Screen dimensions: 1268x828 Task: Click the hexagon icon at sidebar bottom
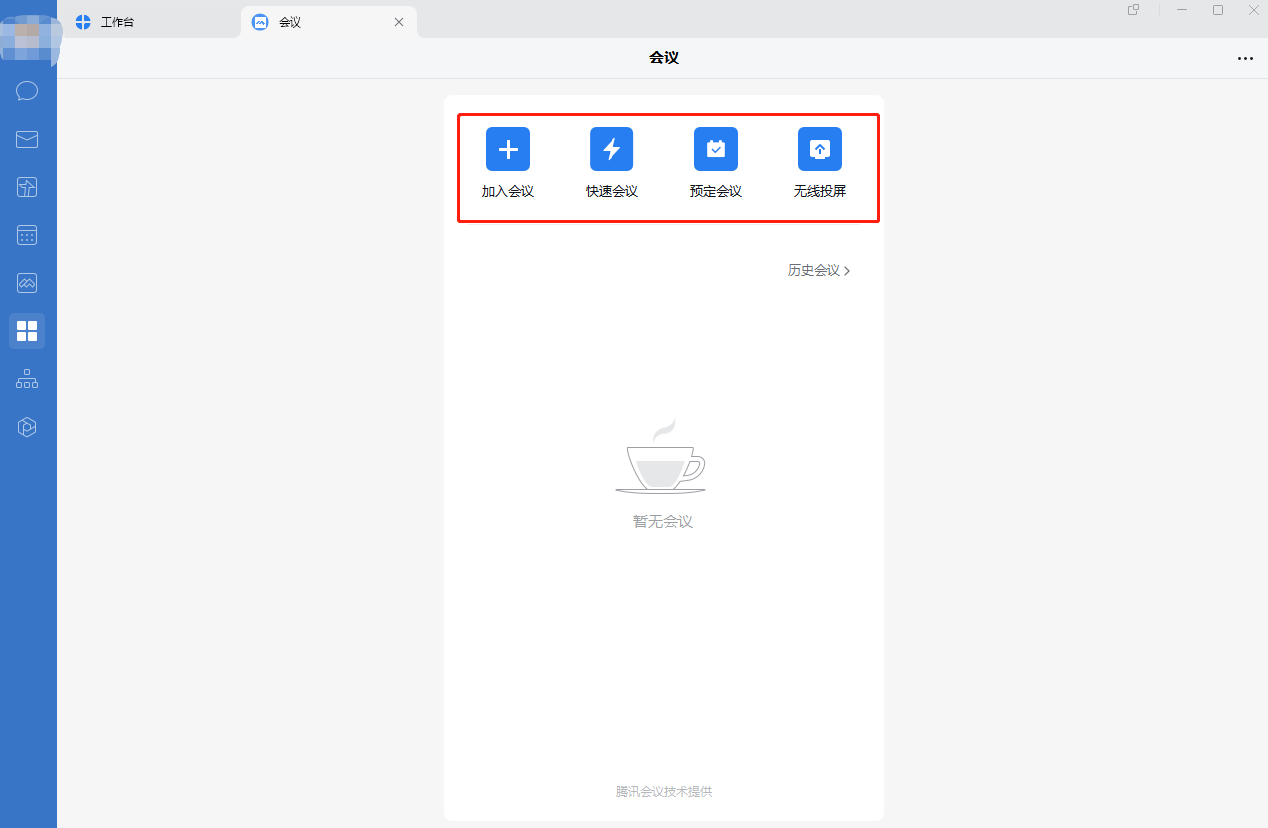(x=27, y=427)
